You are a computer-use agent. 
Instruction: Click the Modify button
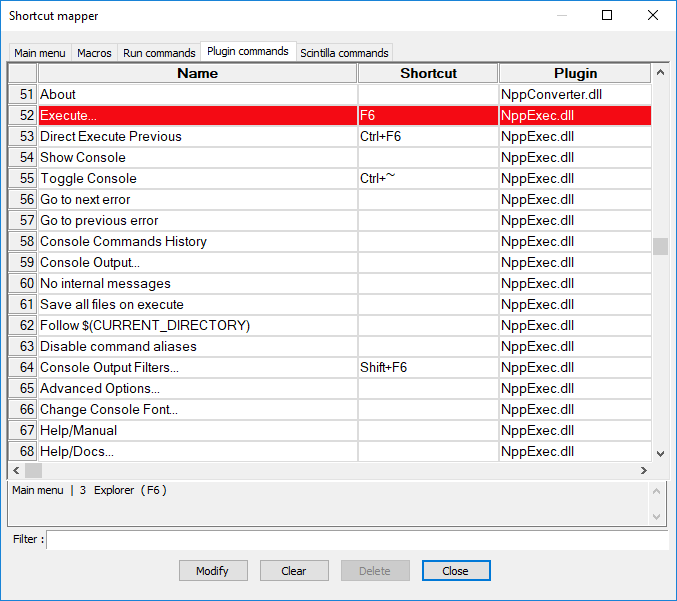click(x=213, y=570)
